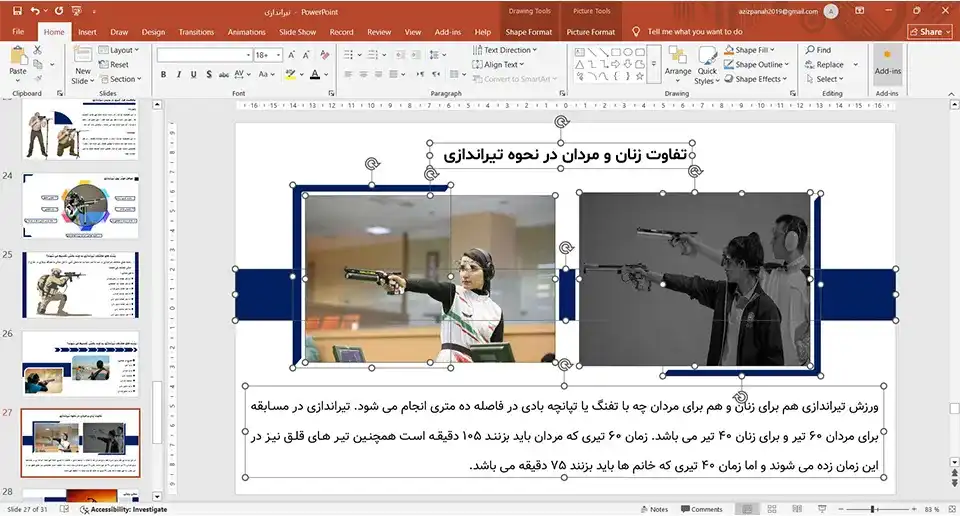Switch to the Animations tab
This screenshot has width=960, height=516.
(246, 32)
